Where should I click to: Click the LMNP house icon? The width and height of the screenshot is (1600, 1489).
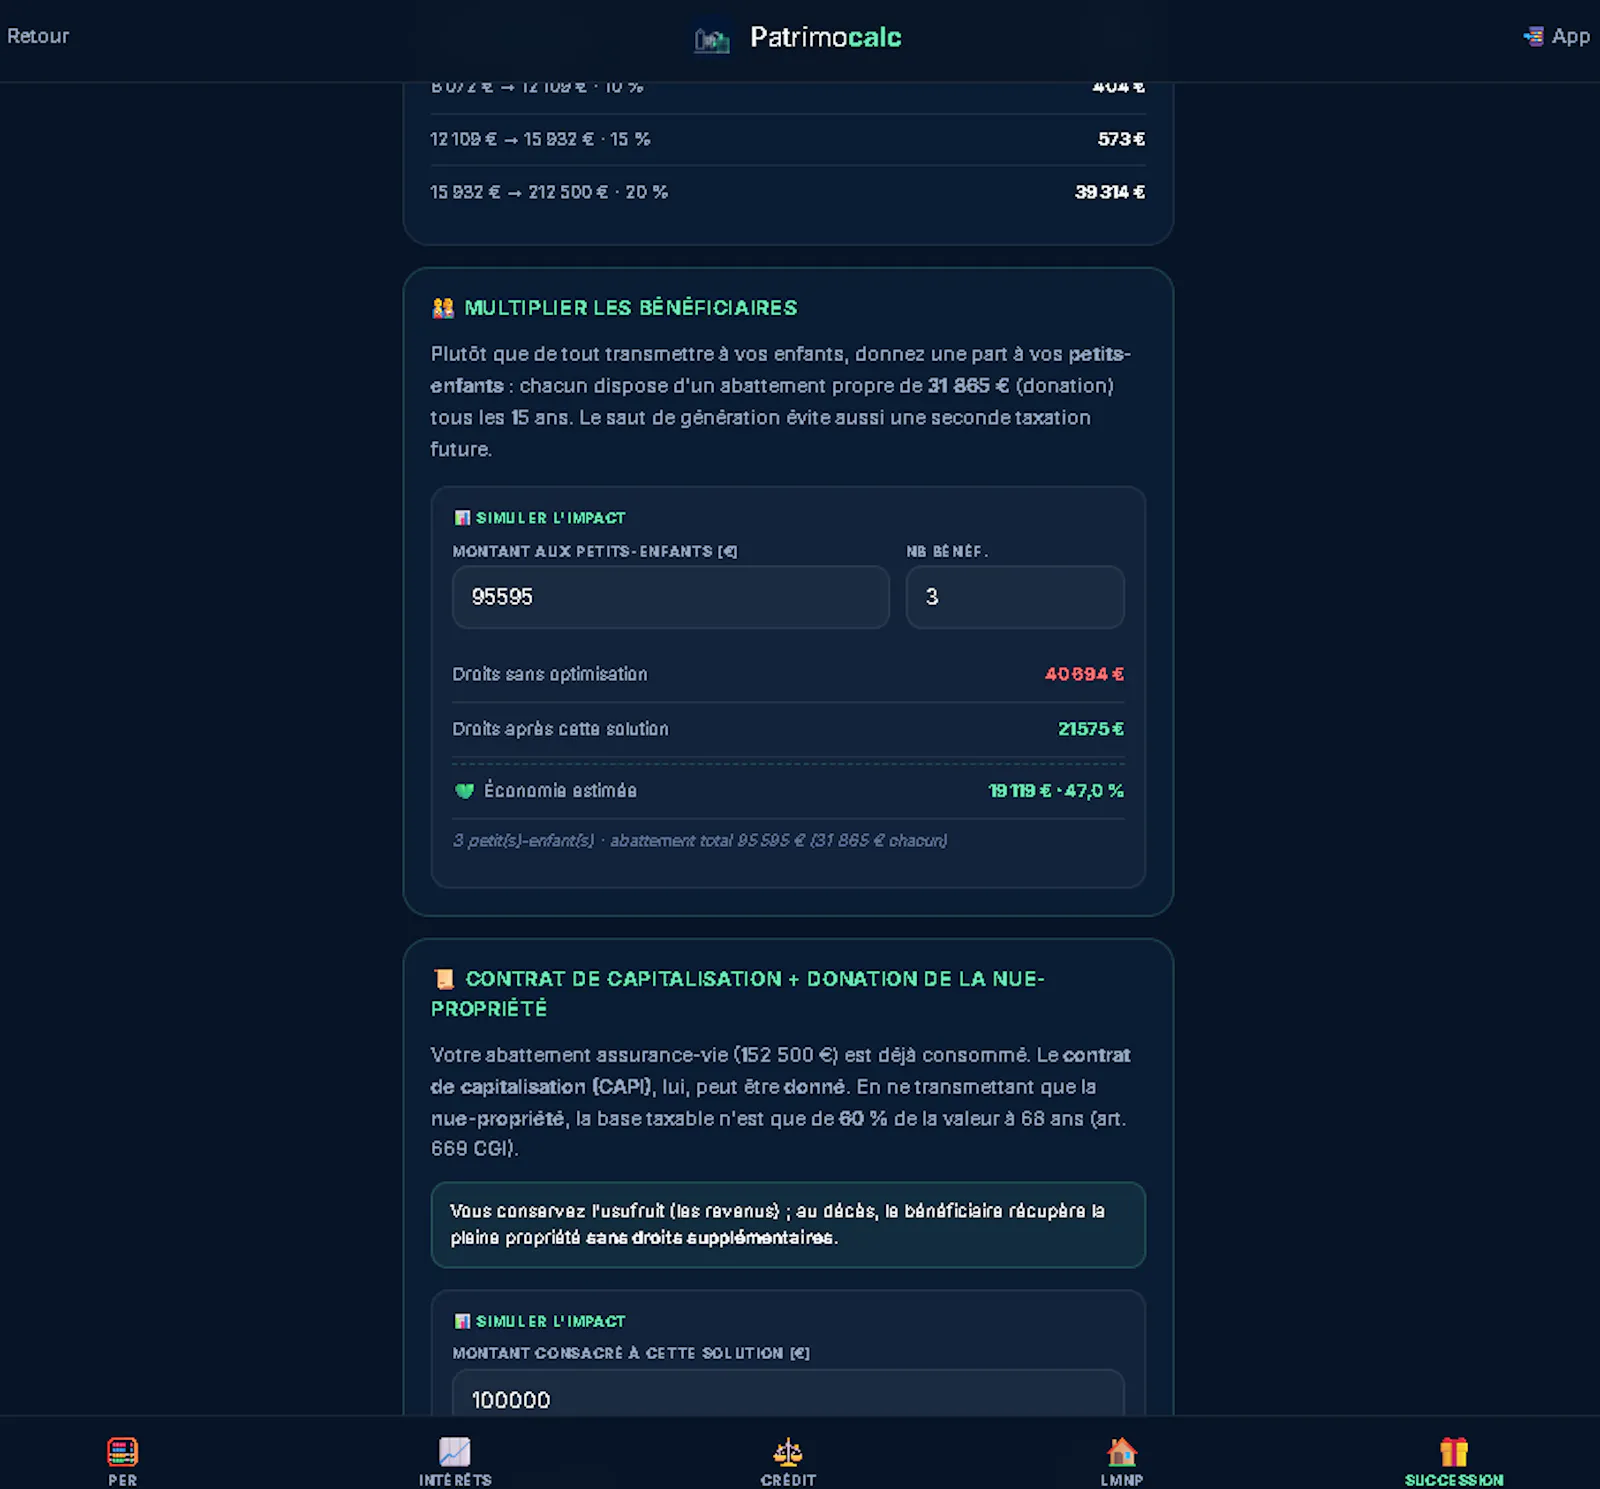(1121, 1451)
